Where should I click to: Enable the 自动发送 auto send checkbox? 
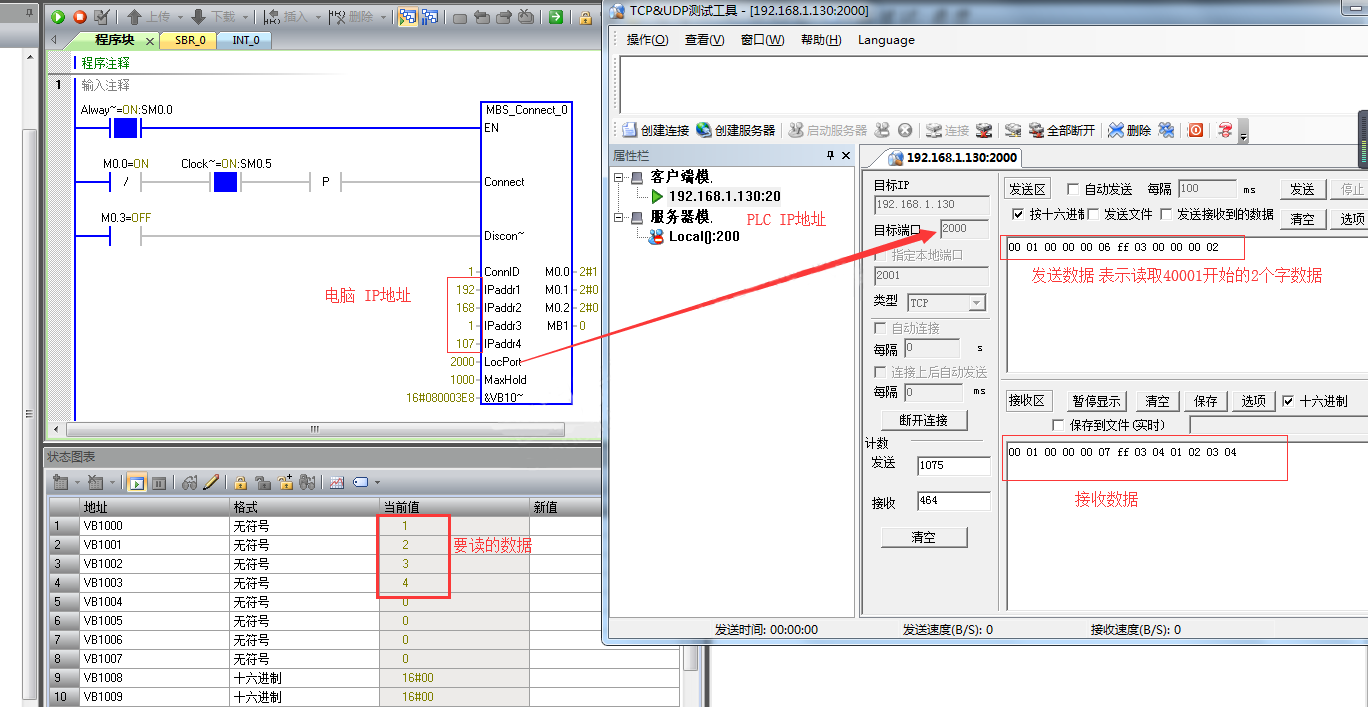[x=1073, y=189]
